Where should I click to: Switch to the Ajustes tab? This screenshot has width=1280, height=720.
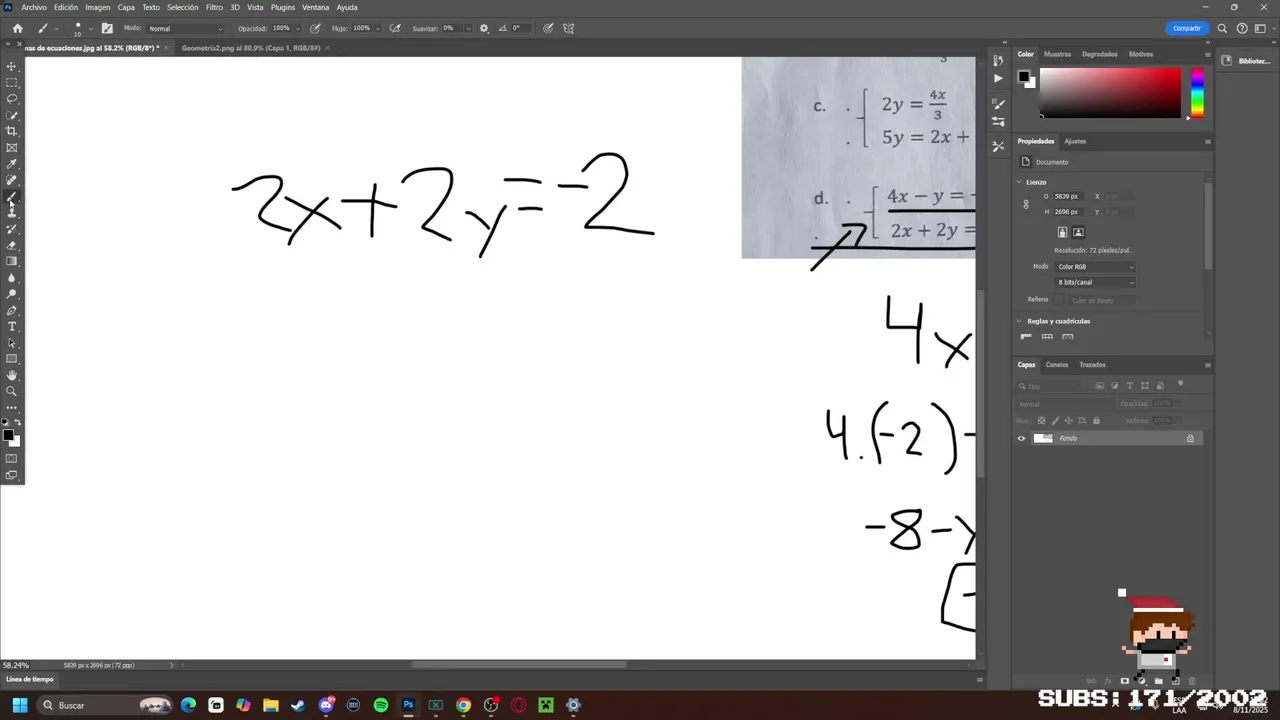pos(1075,141)
